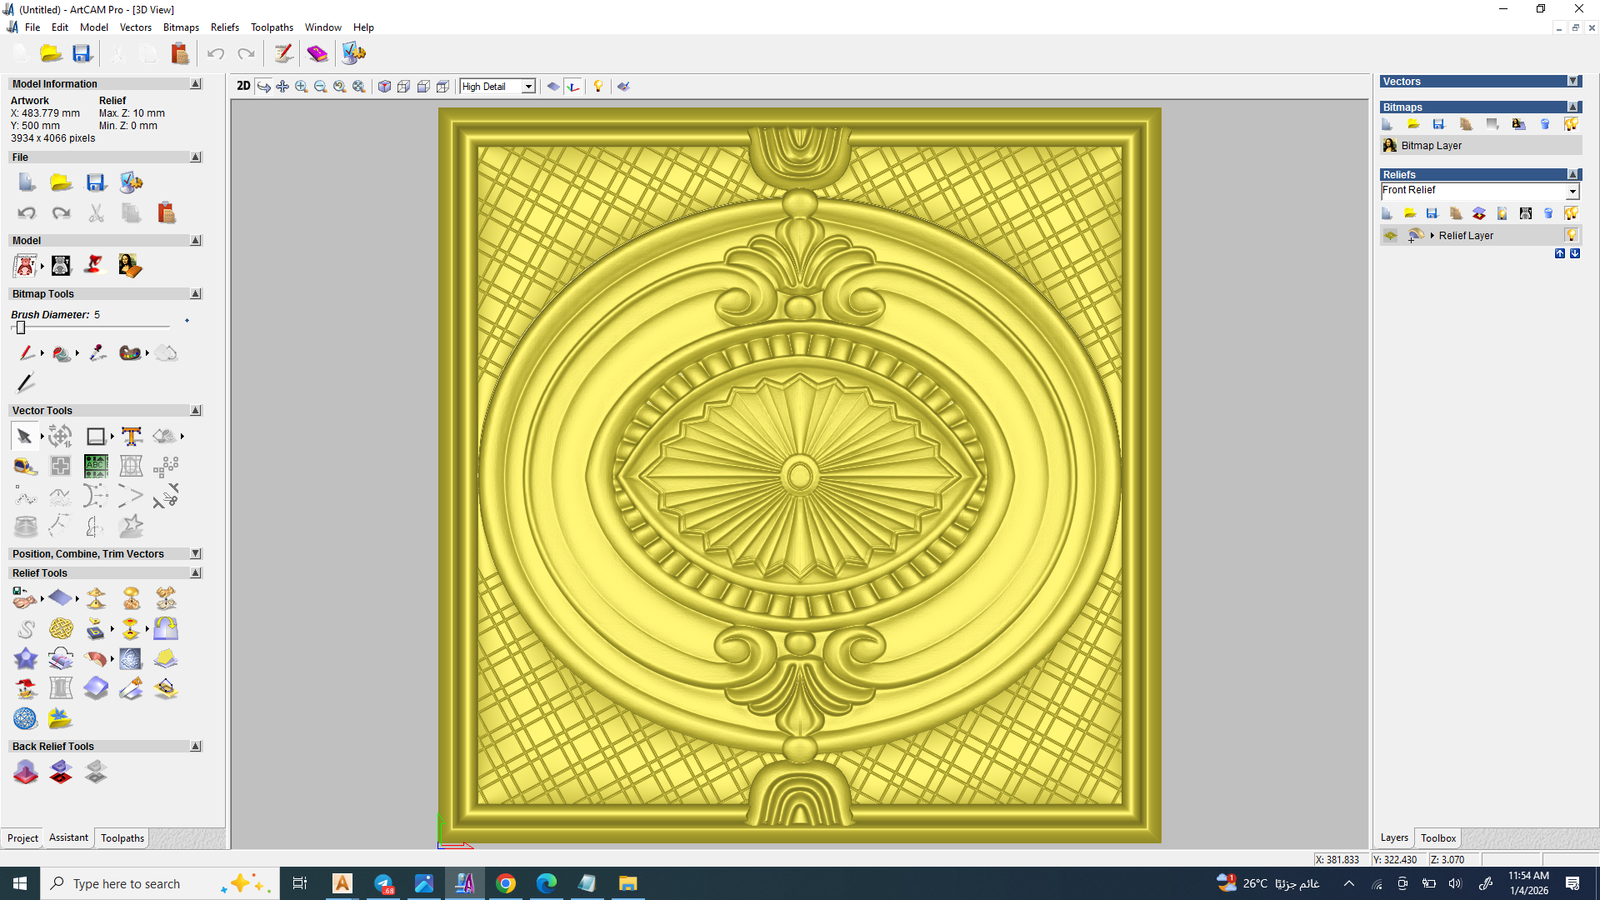Click the Zoom In magnifier on the 3D toolbar
This screenshot has height=900, width=1600.
301,86
